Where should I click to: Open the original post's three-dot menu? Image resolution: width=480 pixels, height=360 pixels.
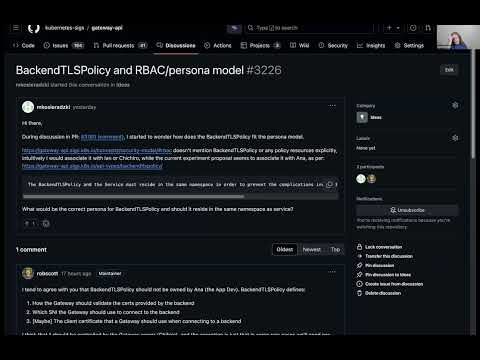click(332, 106)
